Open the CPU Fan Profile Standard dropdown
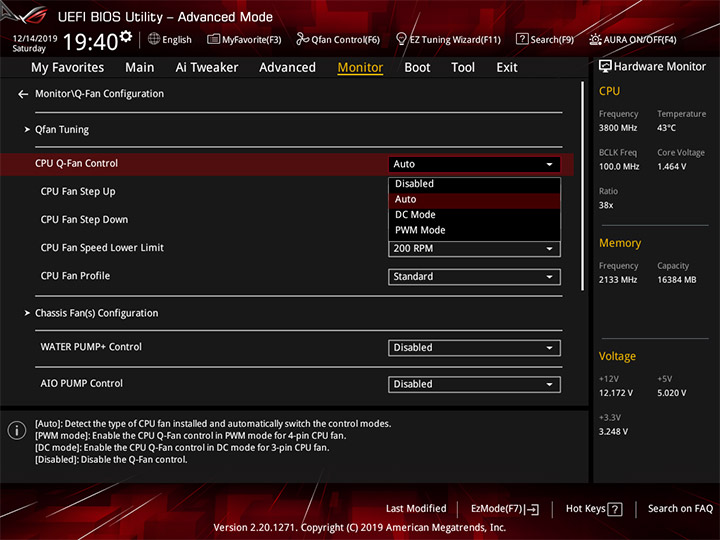Viewport: 720px width, 540px height. point(474,277)
